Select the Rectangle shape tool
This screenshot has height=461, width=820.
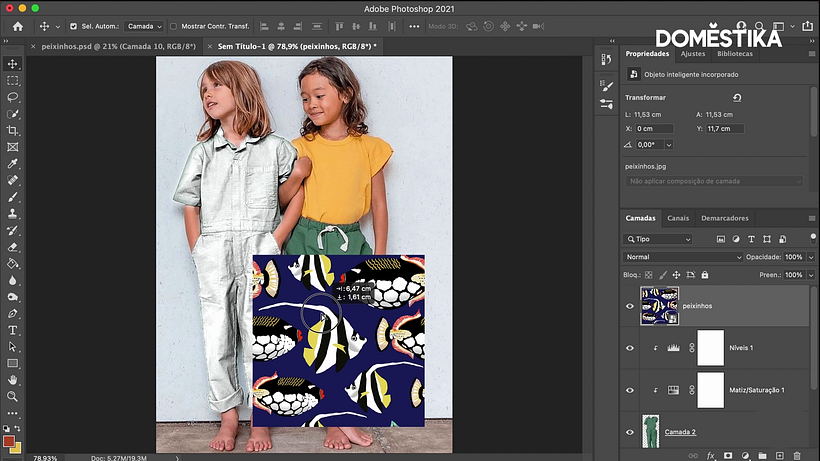[13, 363]
